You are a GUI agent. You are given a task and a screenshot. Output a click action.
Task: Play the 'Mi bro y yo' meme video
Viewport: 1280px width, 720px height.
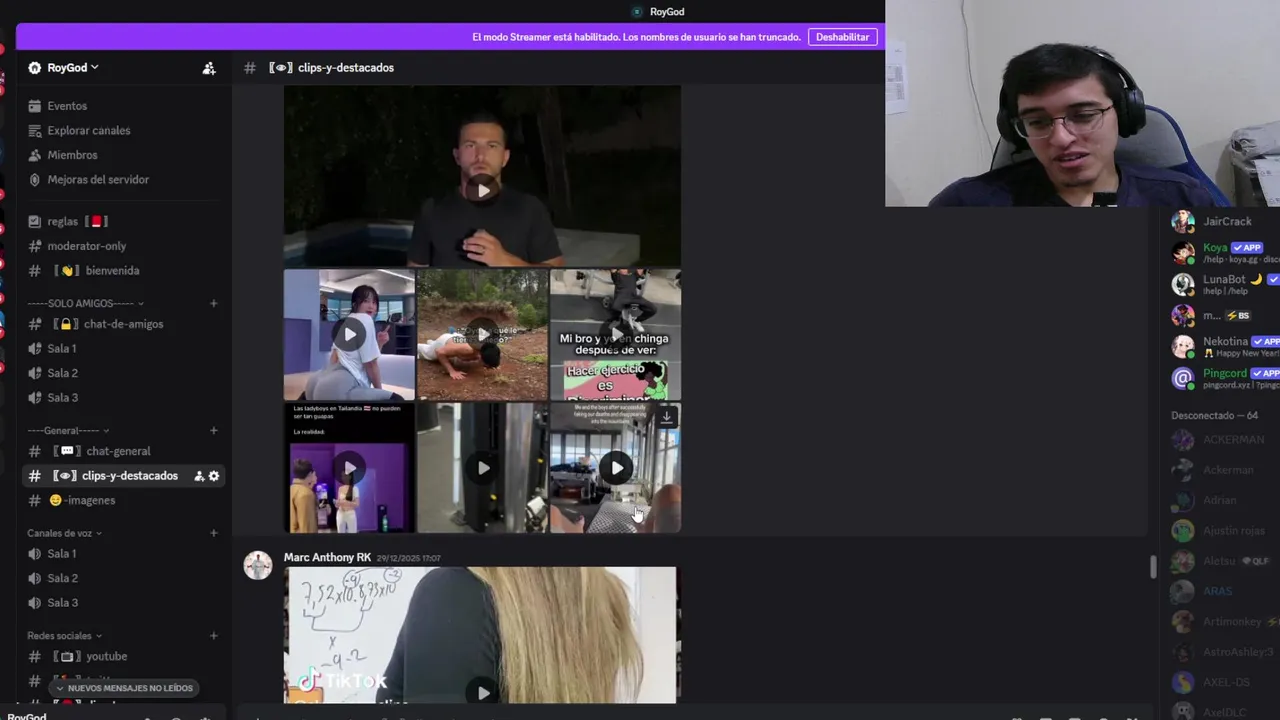point(616,335)
